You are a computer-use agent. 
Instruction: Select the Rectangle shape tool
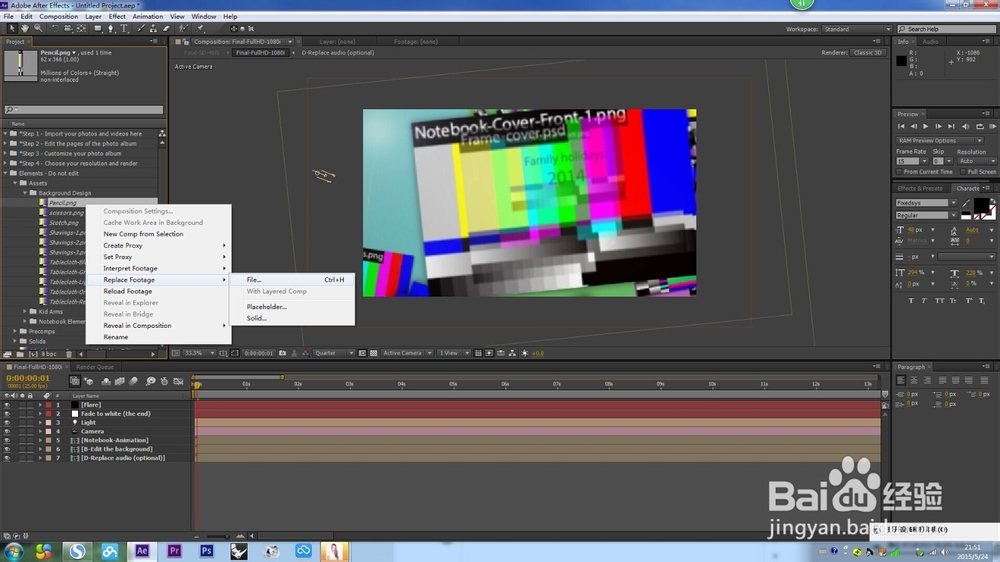tap(98, 29)
